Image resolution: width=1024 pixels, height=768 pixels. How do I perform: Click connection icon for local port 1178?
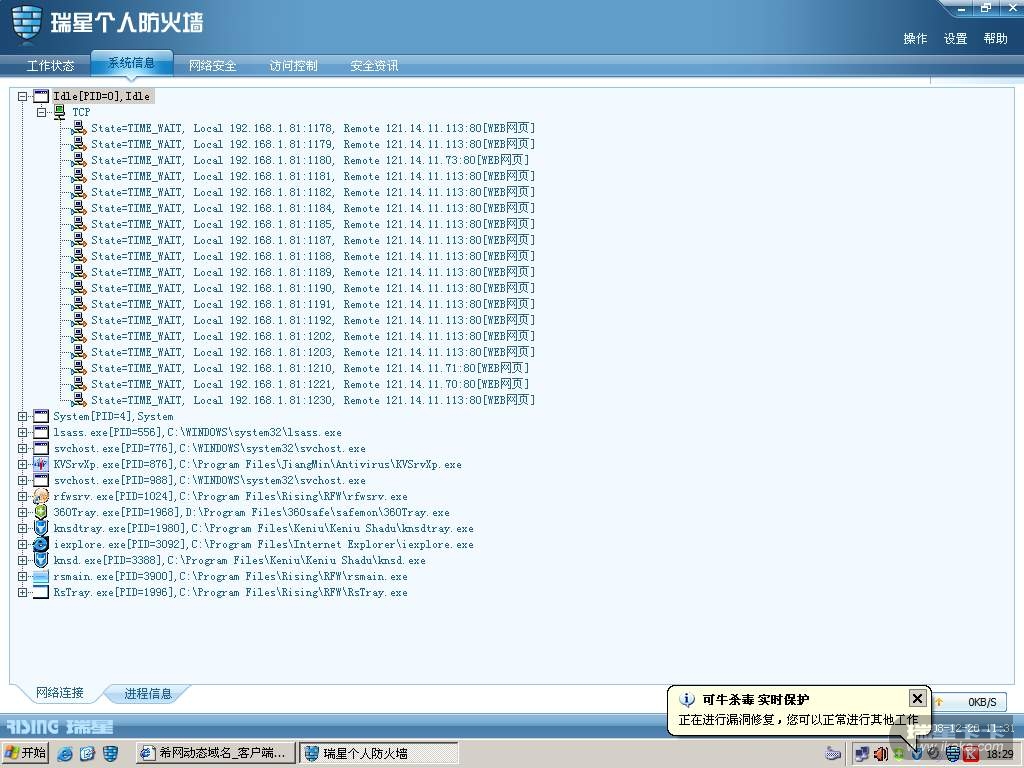79,128
